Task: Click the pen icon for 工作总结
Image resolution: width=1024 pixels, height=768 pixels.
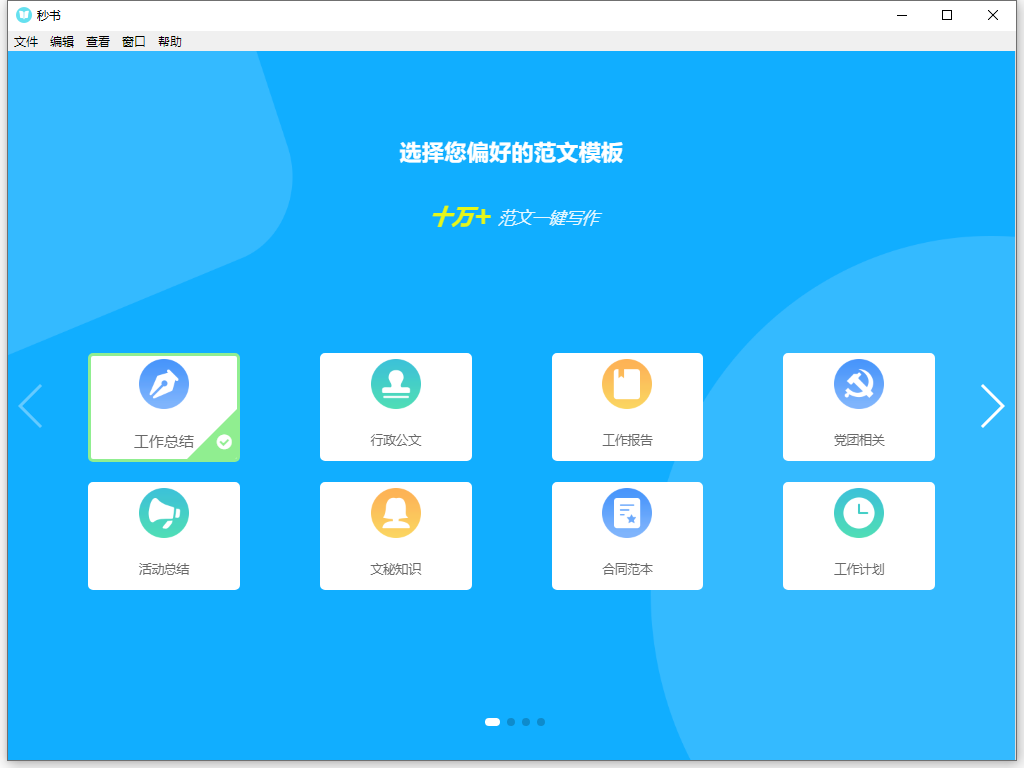Action: coord(164,384)
